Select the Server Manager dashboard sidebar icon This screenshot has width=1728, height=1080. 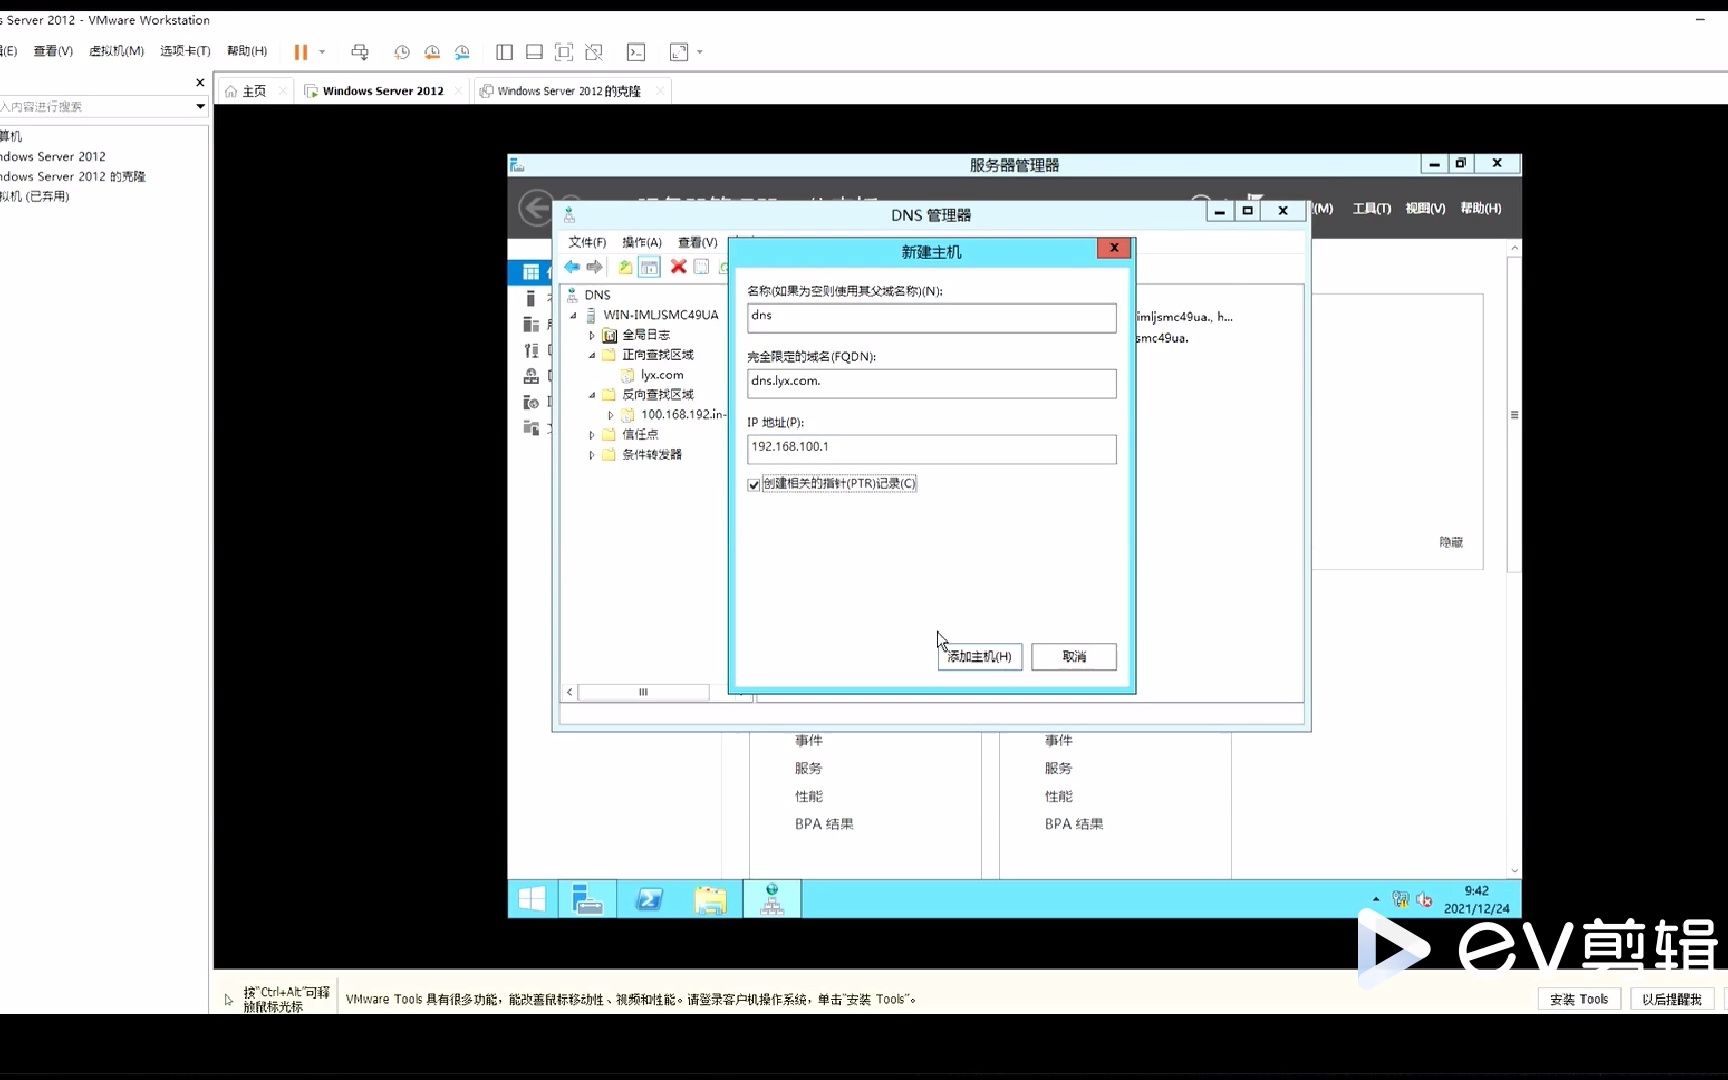tap(531, 272)
